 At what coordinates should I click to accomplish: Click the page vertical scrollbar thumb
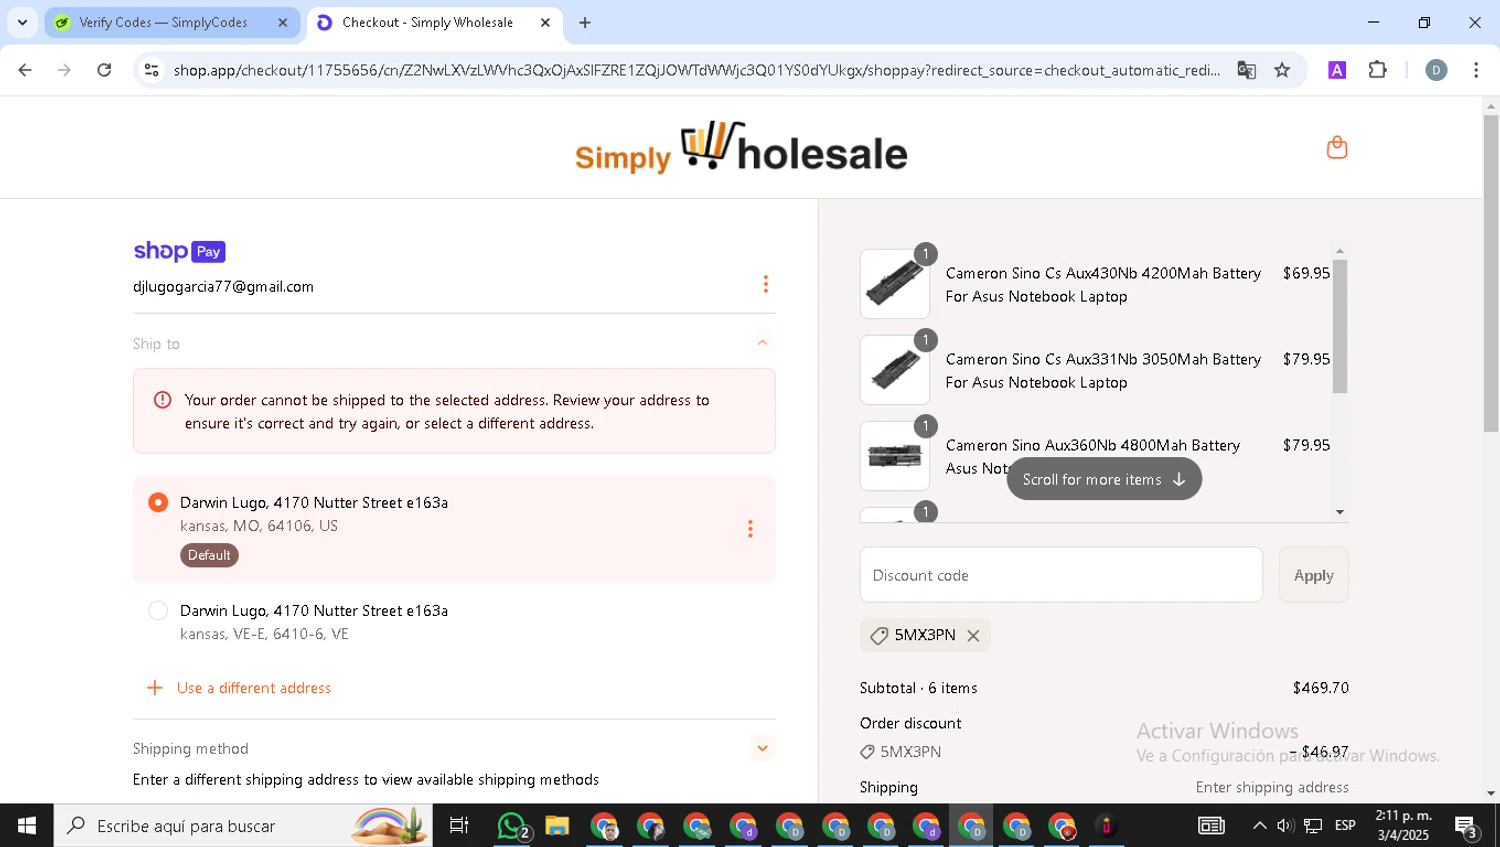click(1491, 273)
